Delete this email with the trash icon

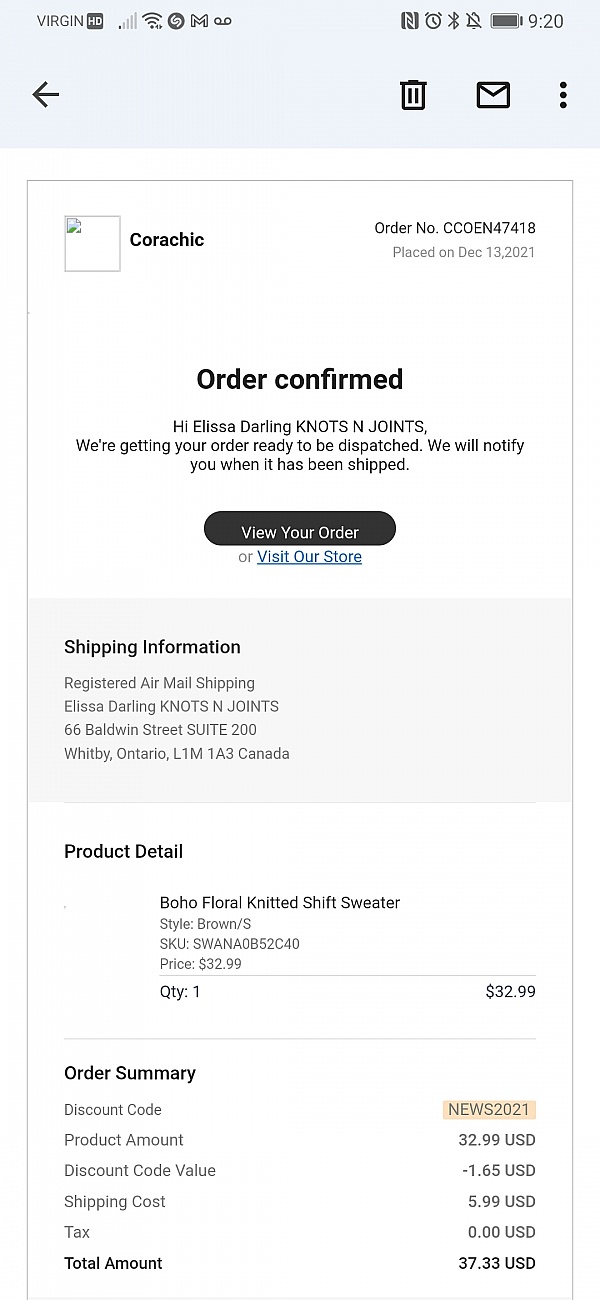pyautogui.click(x=413, y=95)
